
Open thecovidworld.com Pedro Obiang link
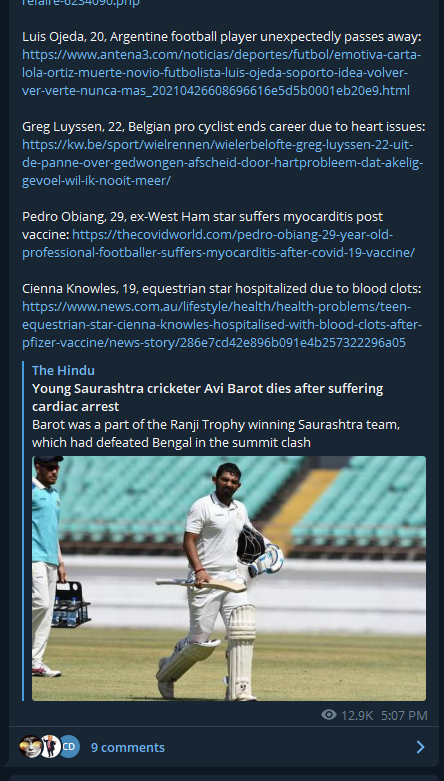(x=218, y=244)
